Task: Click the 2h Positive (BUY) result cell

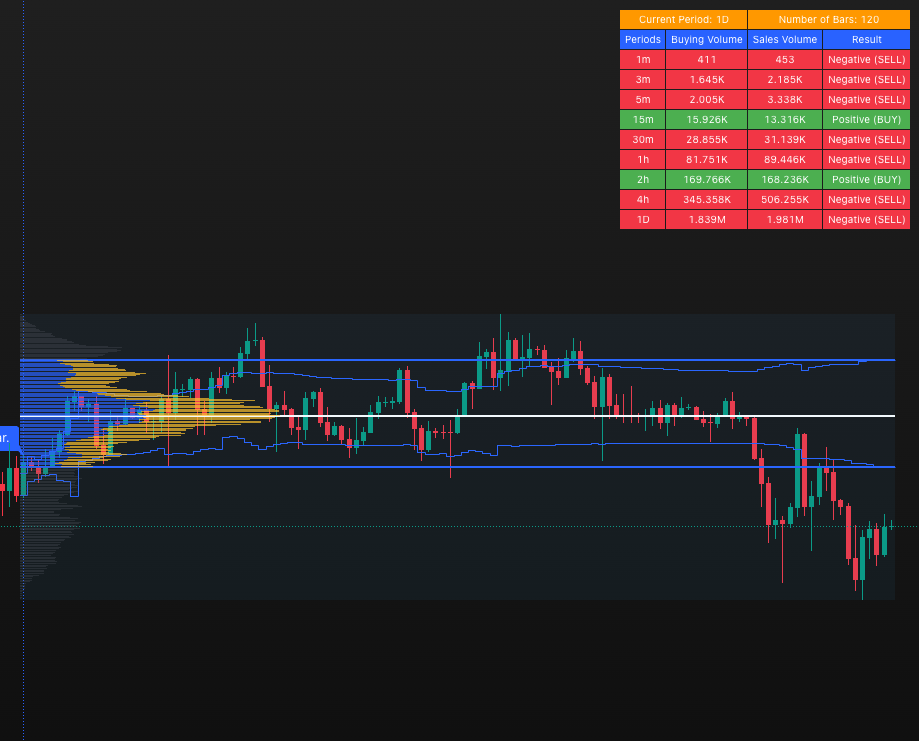Action: (866, 179)
